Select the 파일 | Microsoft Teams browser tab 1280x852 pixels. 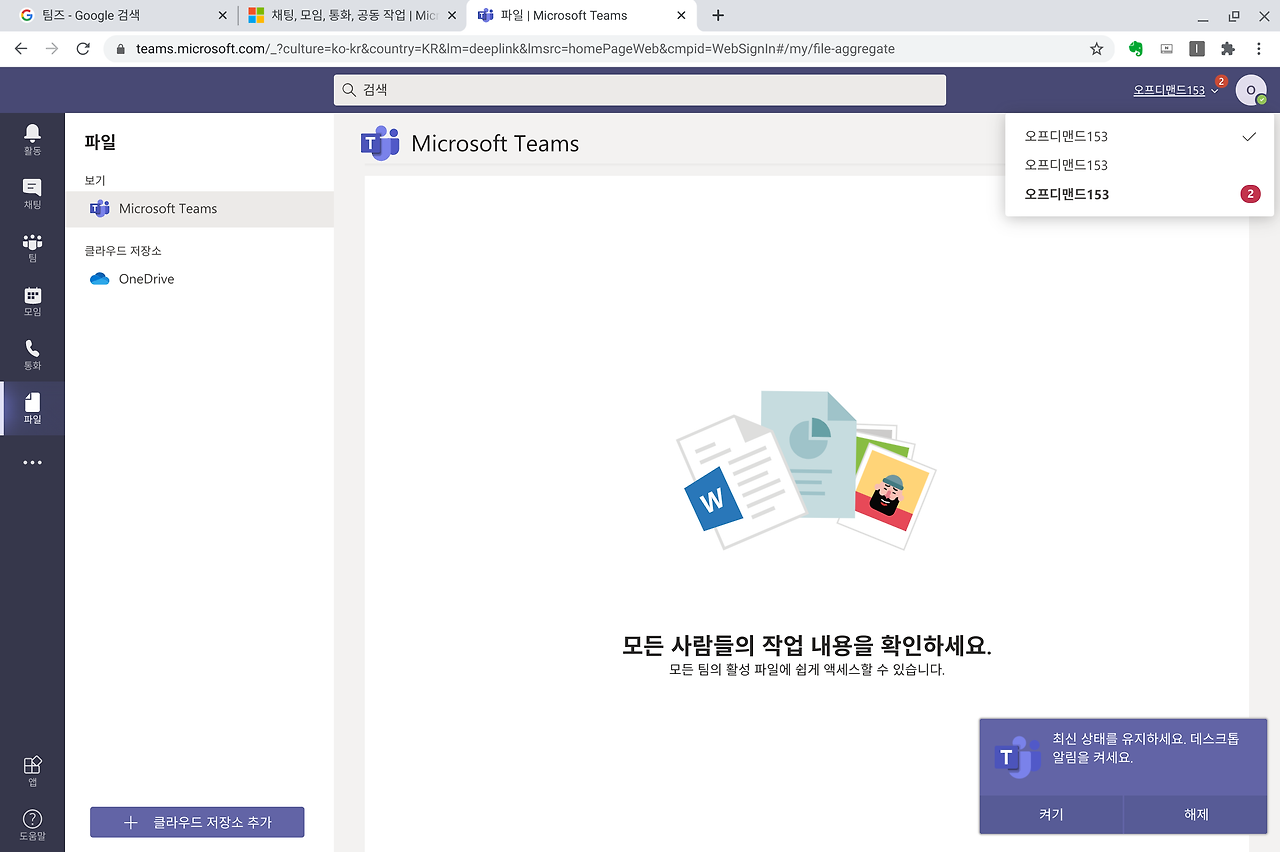[x=581, y=16]
